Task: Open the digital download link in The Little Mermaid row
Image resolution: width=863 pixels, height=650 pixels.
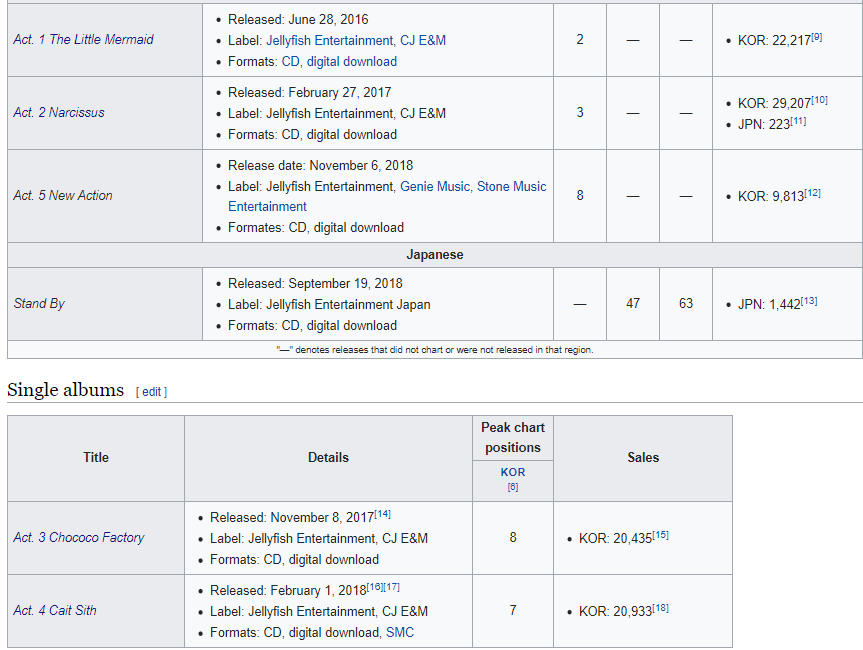Action: pyautogui.click(x=352, y=62)
